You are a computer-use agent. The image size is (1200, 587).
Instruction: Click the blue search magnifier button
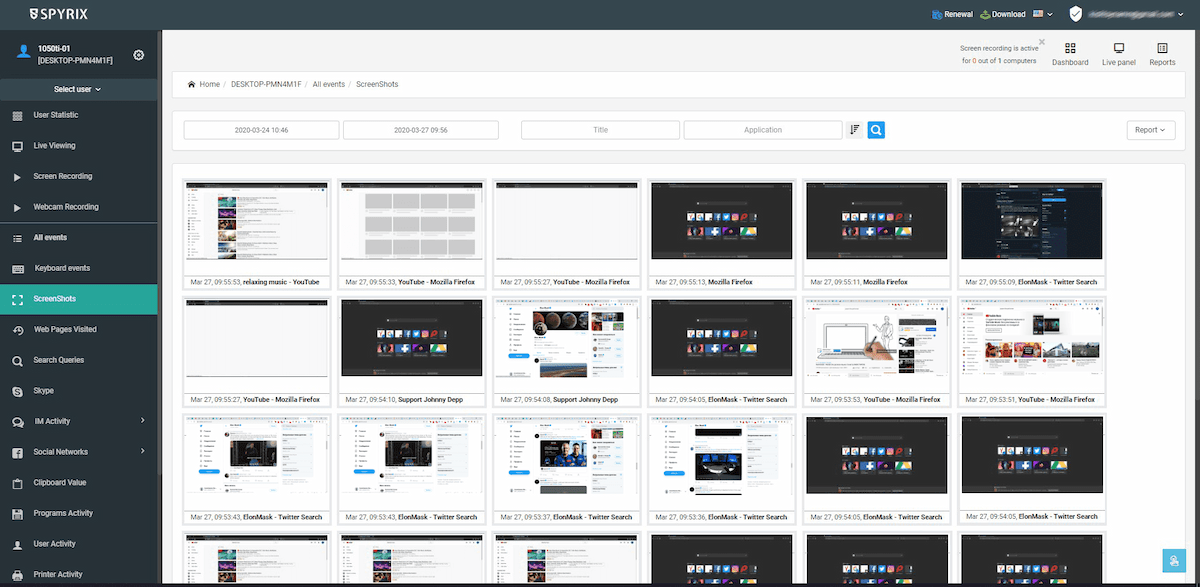point(875,130)
